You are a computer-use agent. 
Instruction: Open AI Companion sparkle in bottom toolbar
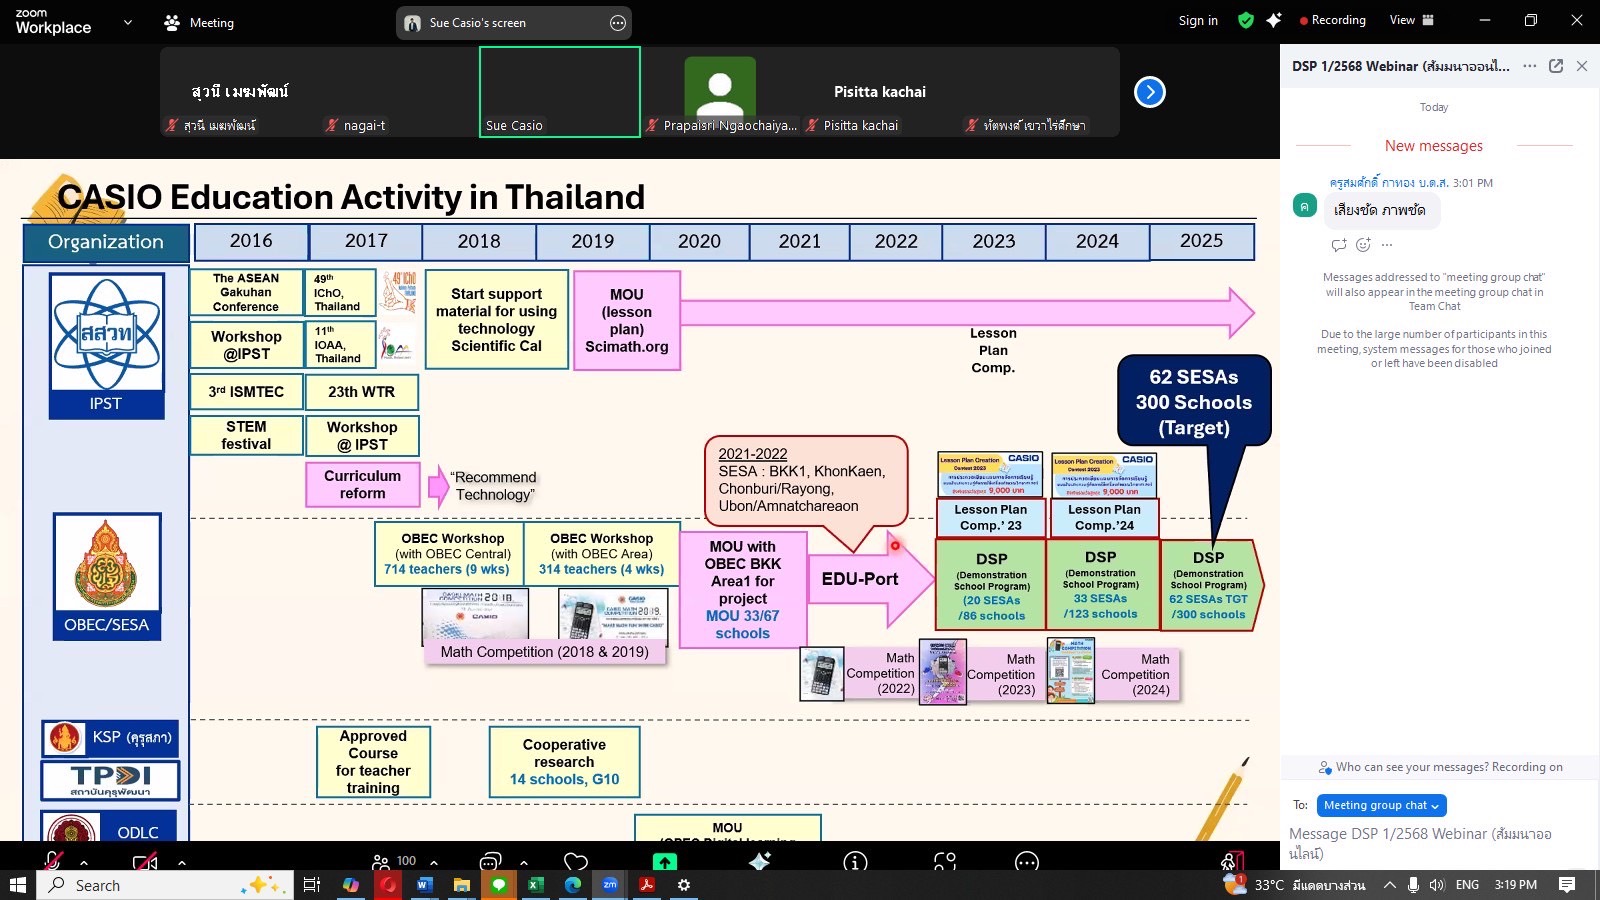coord(760,861)
